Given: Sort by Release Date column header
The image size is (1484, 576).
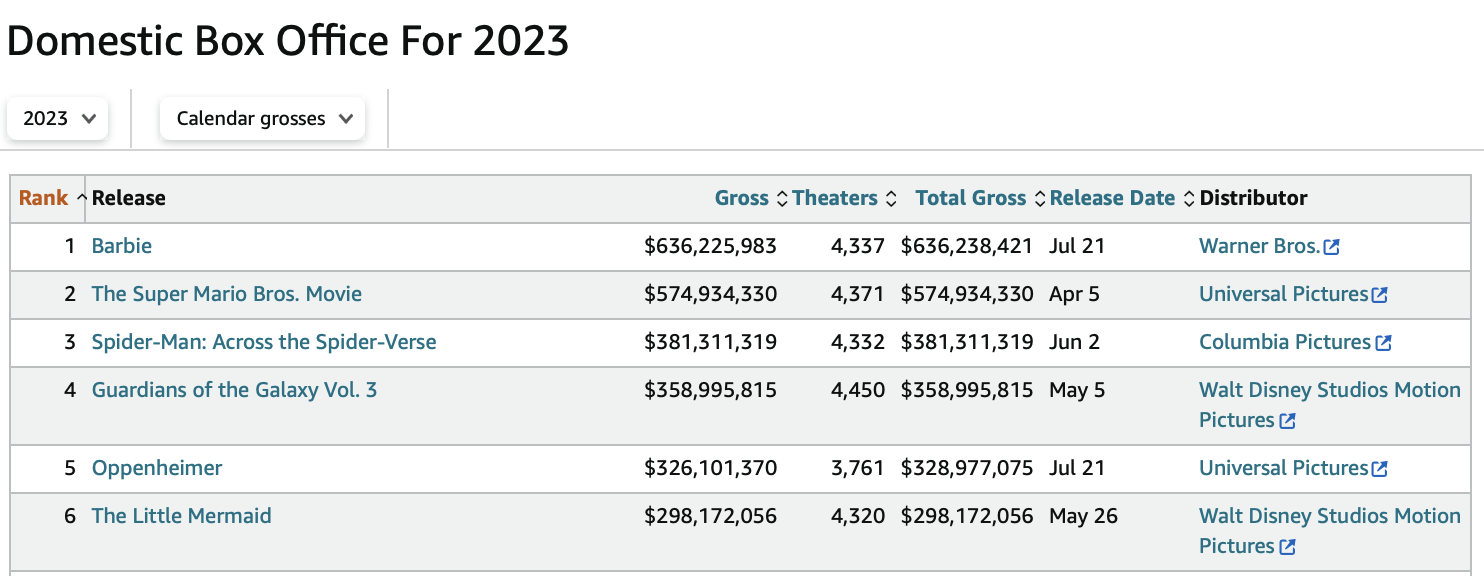Looking at the screenshot, I should point(1112,198).
